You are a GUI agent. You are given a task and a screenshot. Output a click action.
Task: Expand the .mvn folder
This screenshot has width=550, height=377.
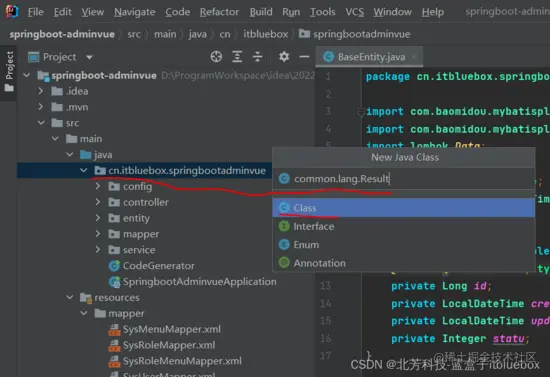tap(41, 107)
